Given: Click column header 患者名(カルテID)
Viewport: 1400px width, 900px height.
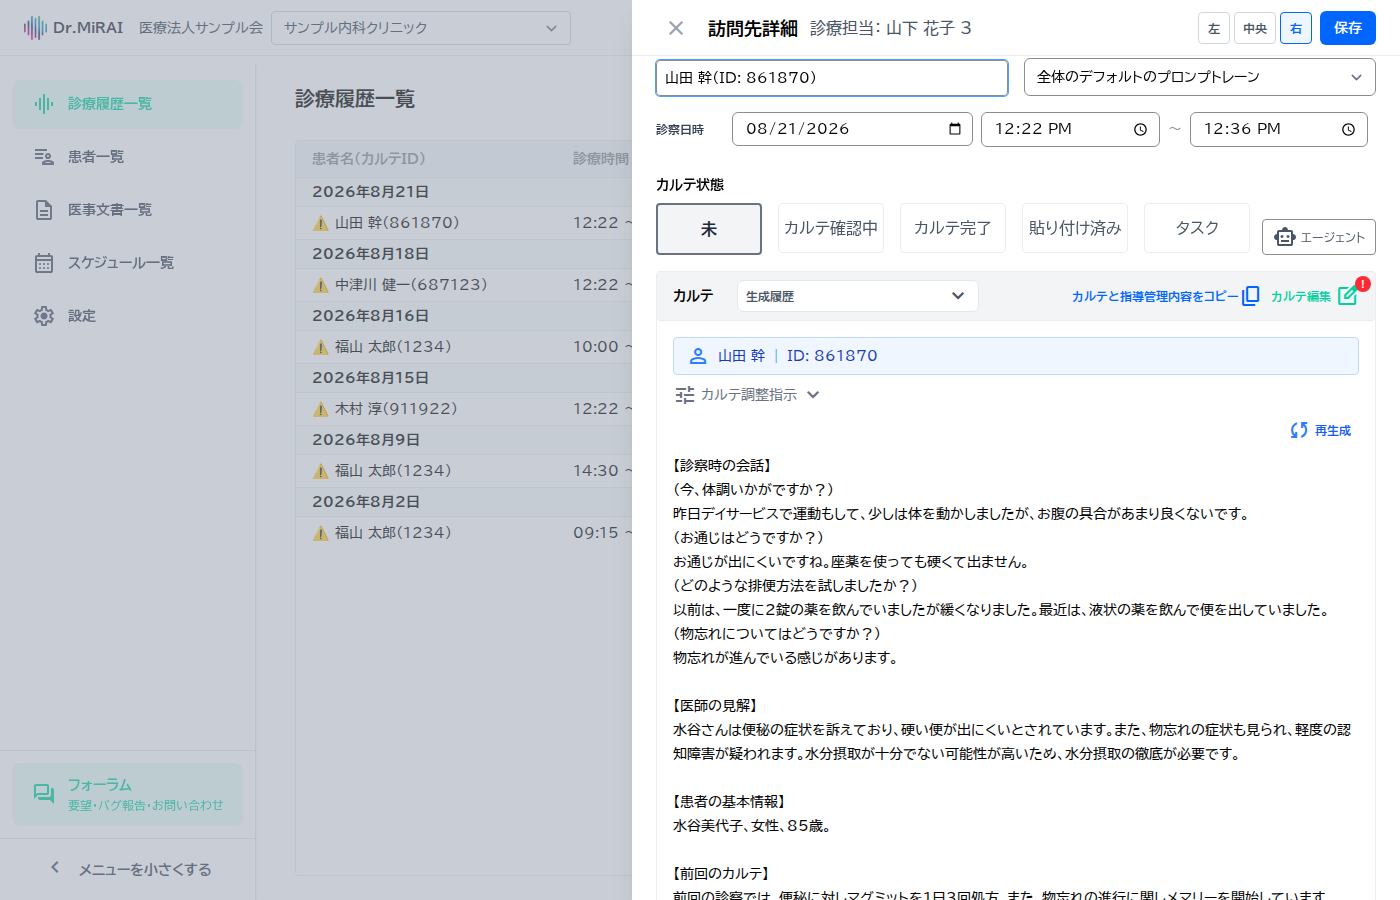Looking at the screenshot, I should pyautogui.click(x=369, y=158).
